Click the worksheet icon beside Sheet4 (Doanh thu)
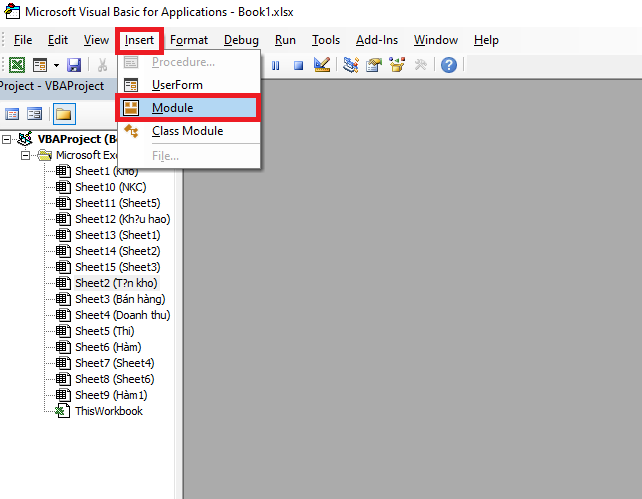 click(63, 315)
